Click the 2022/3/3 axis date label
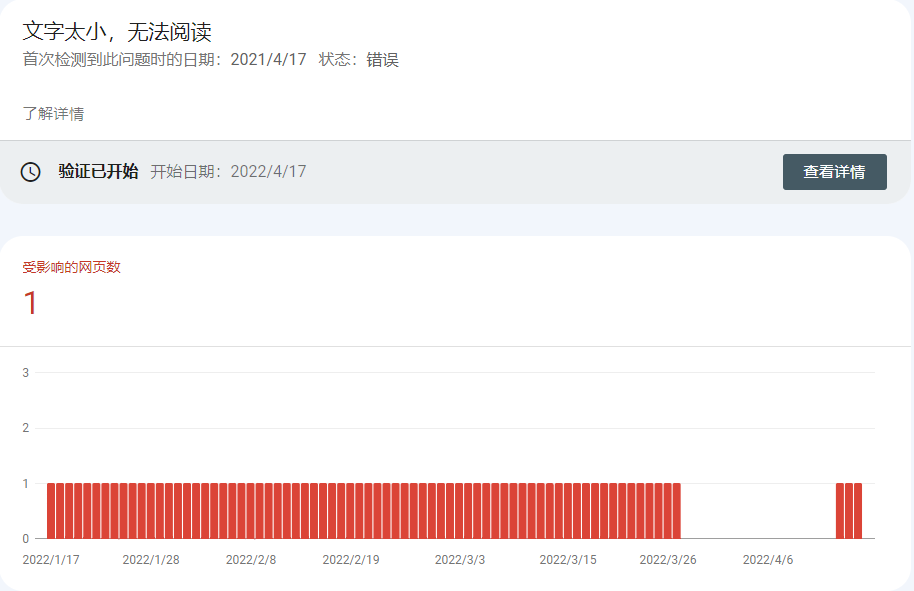914x591 pixels. coord(460,560)
